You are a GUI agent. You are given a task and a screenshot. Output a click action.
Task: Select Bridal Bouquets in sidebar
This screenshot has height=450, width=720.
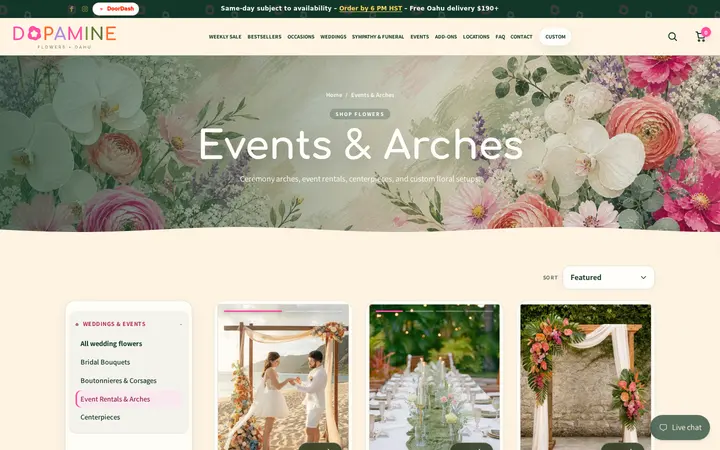(105, 362)
